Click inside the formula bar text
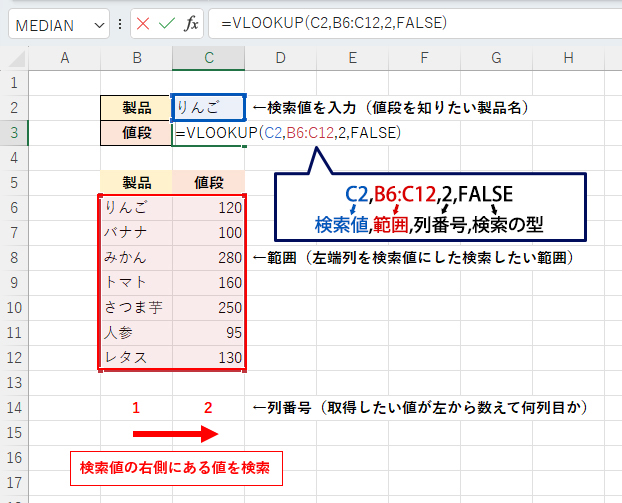The height and width of the screenshot is (503, 622). [x=400, y=23]
